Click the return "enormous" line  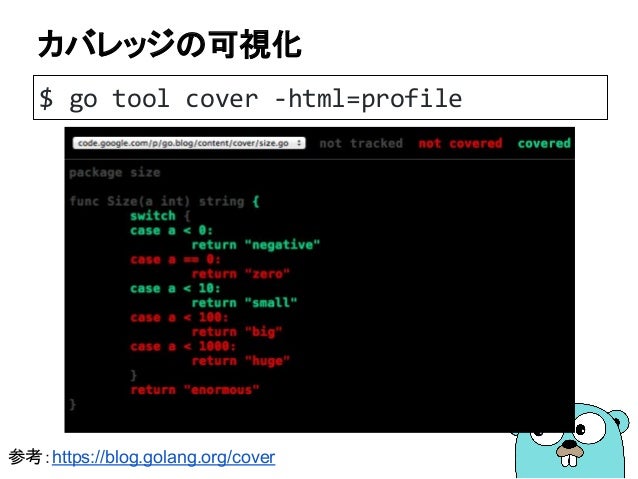[x=194, y=389]
